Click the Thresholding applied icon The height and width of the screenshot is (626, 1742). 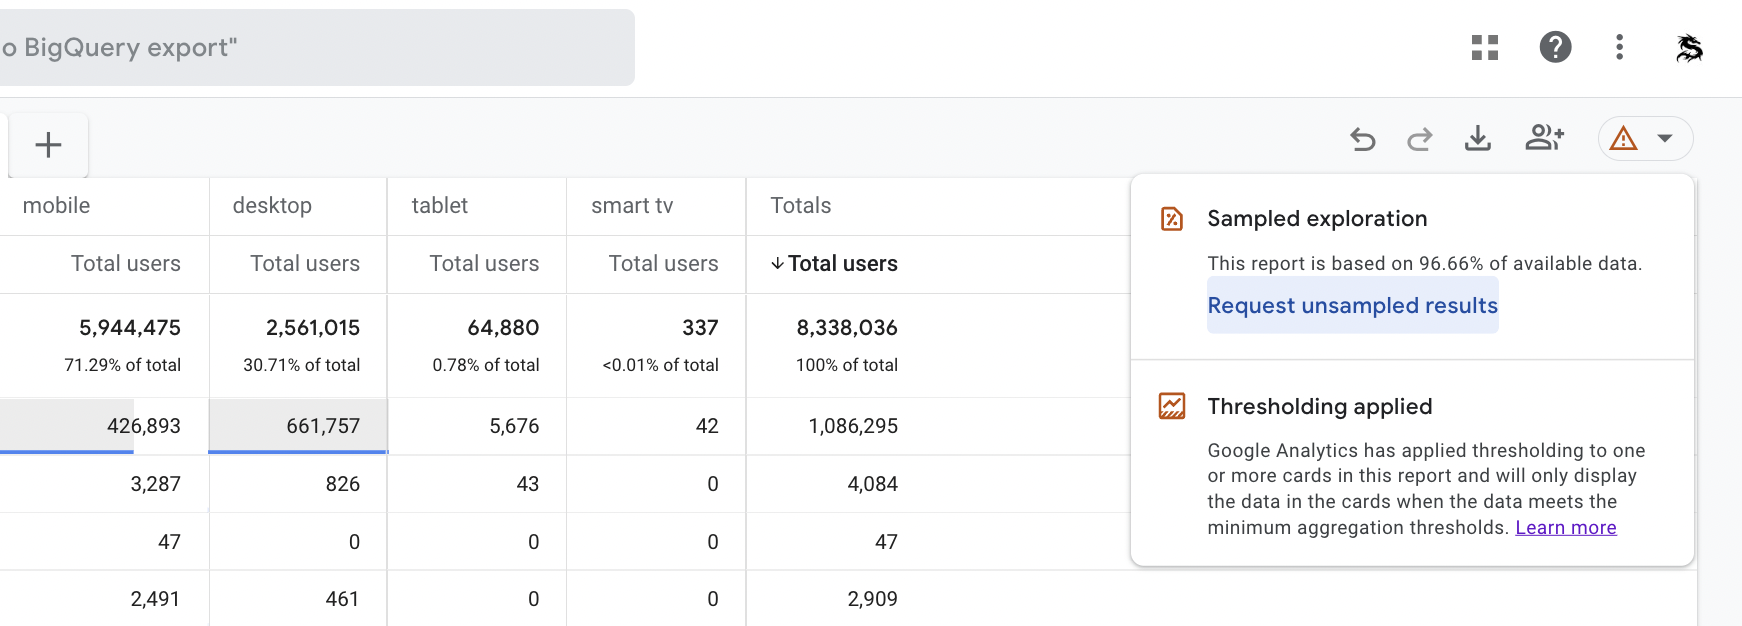pyautogui.click(x=1172, y=406)
